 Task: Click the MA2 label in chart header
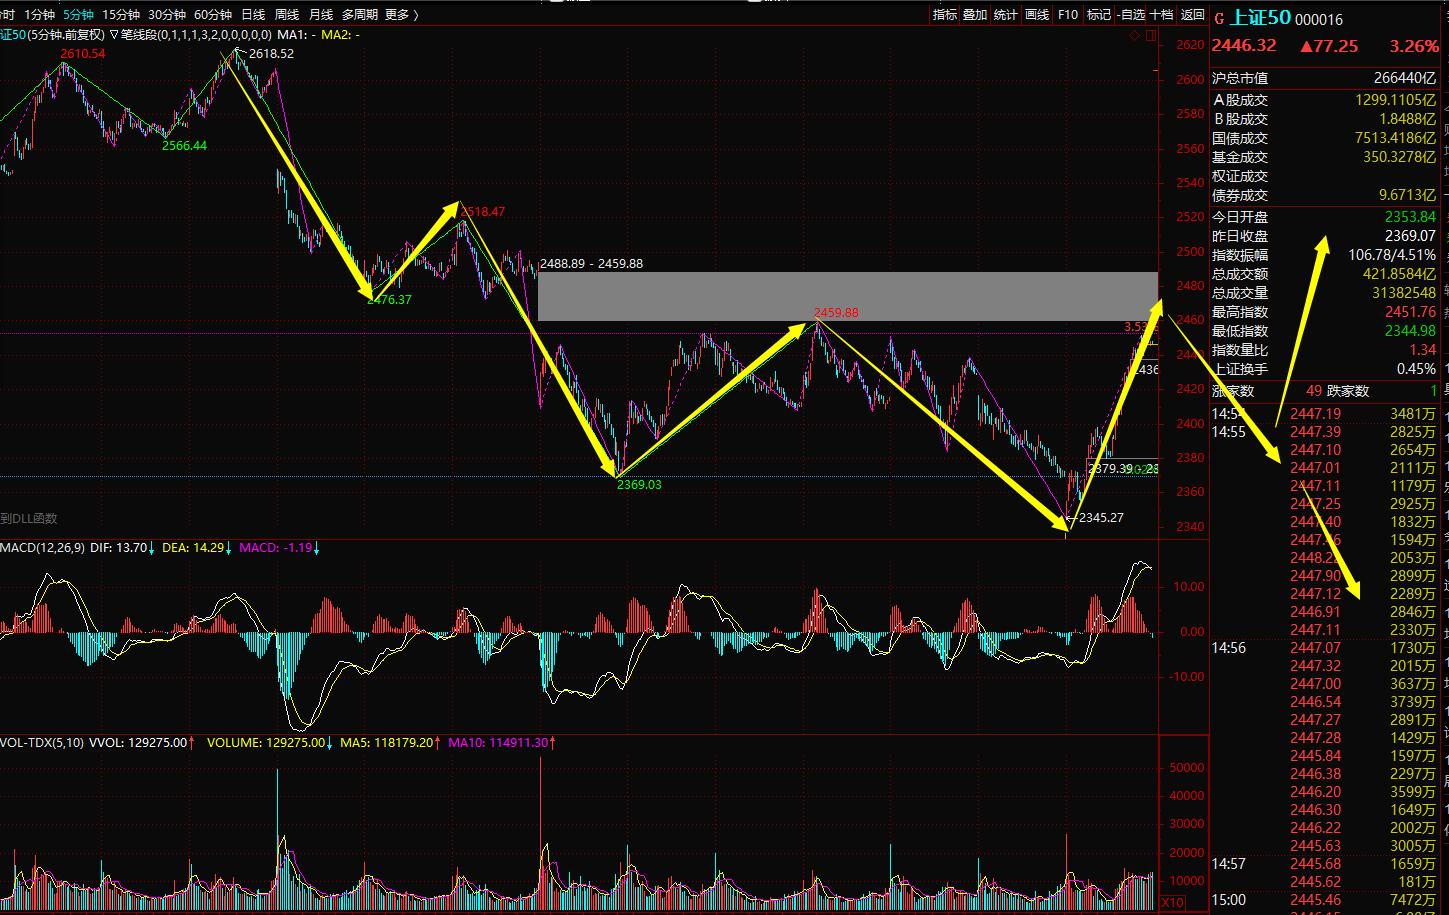point(340,35)
